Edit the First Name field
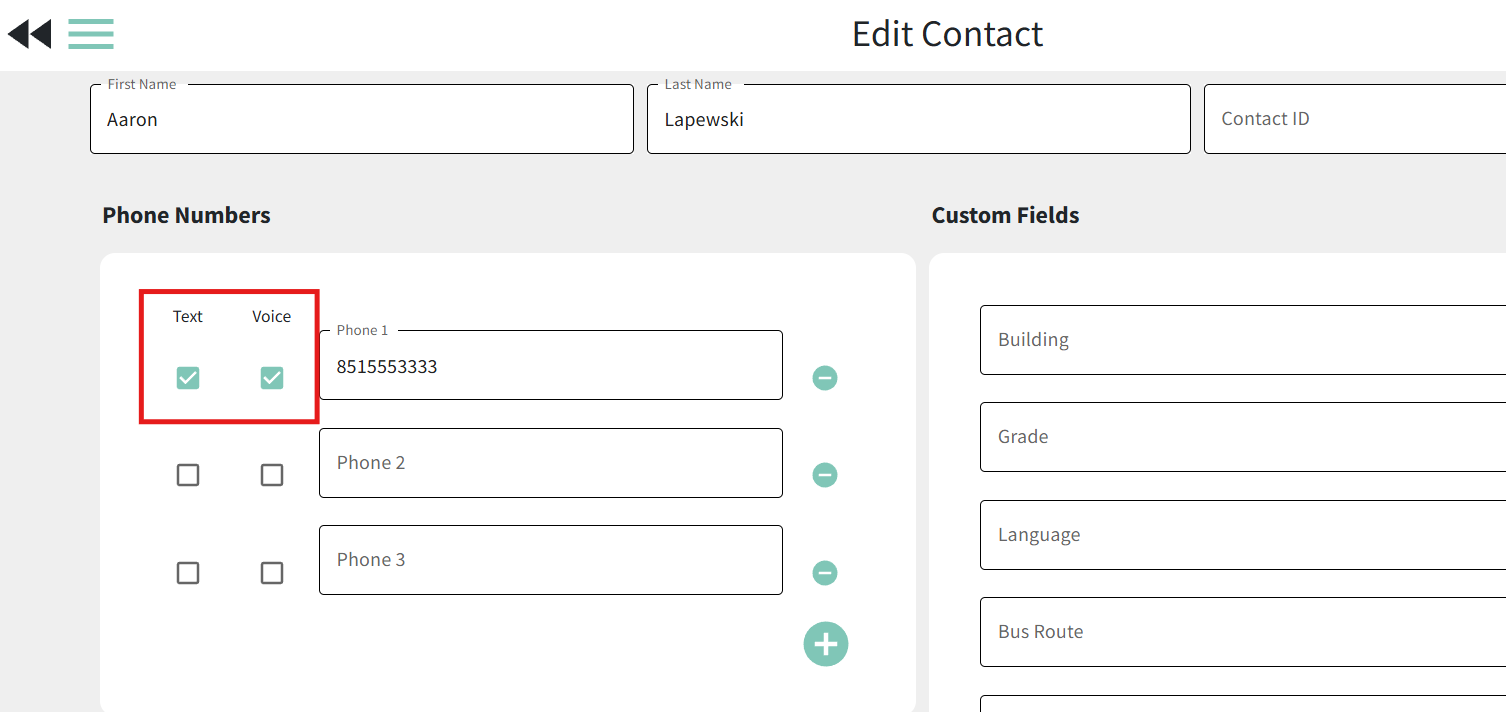 [x=361, y=120]
